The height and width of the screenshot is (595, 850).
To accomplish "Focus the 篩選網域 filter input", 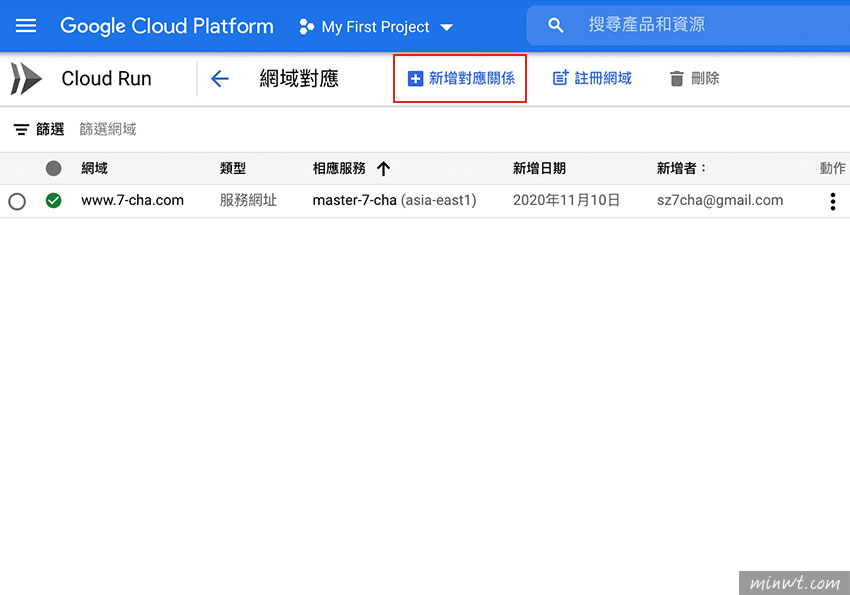I will 108,130.
